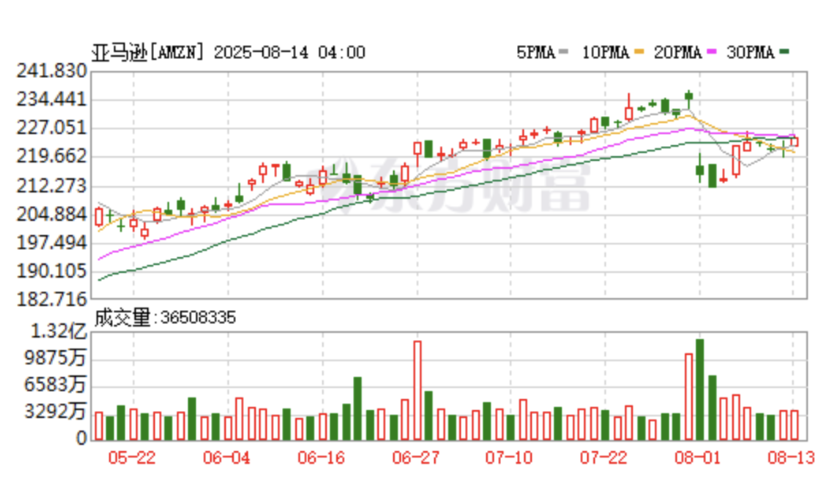Screen dimensions: 820x500
Task: Select the magenta 20PMA color marker
Action: (x=711, y=52)
